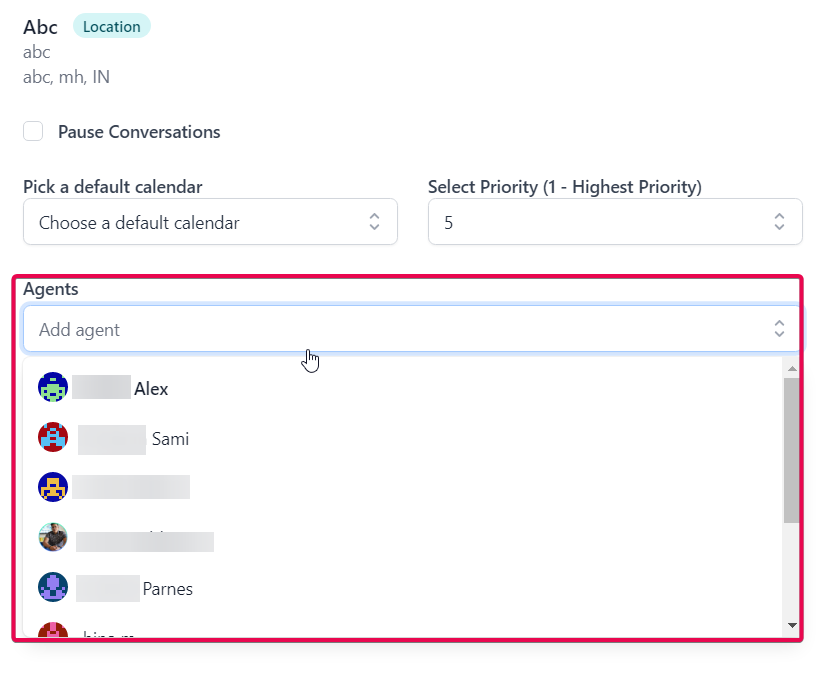Viewport: 823px width, 674px height.
Task: Click the agent list scroll-down arrow
Action: click(792, 625)
